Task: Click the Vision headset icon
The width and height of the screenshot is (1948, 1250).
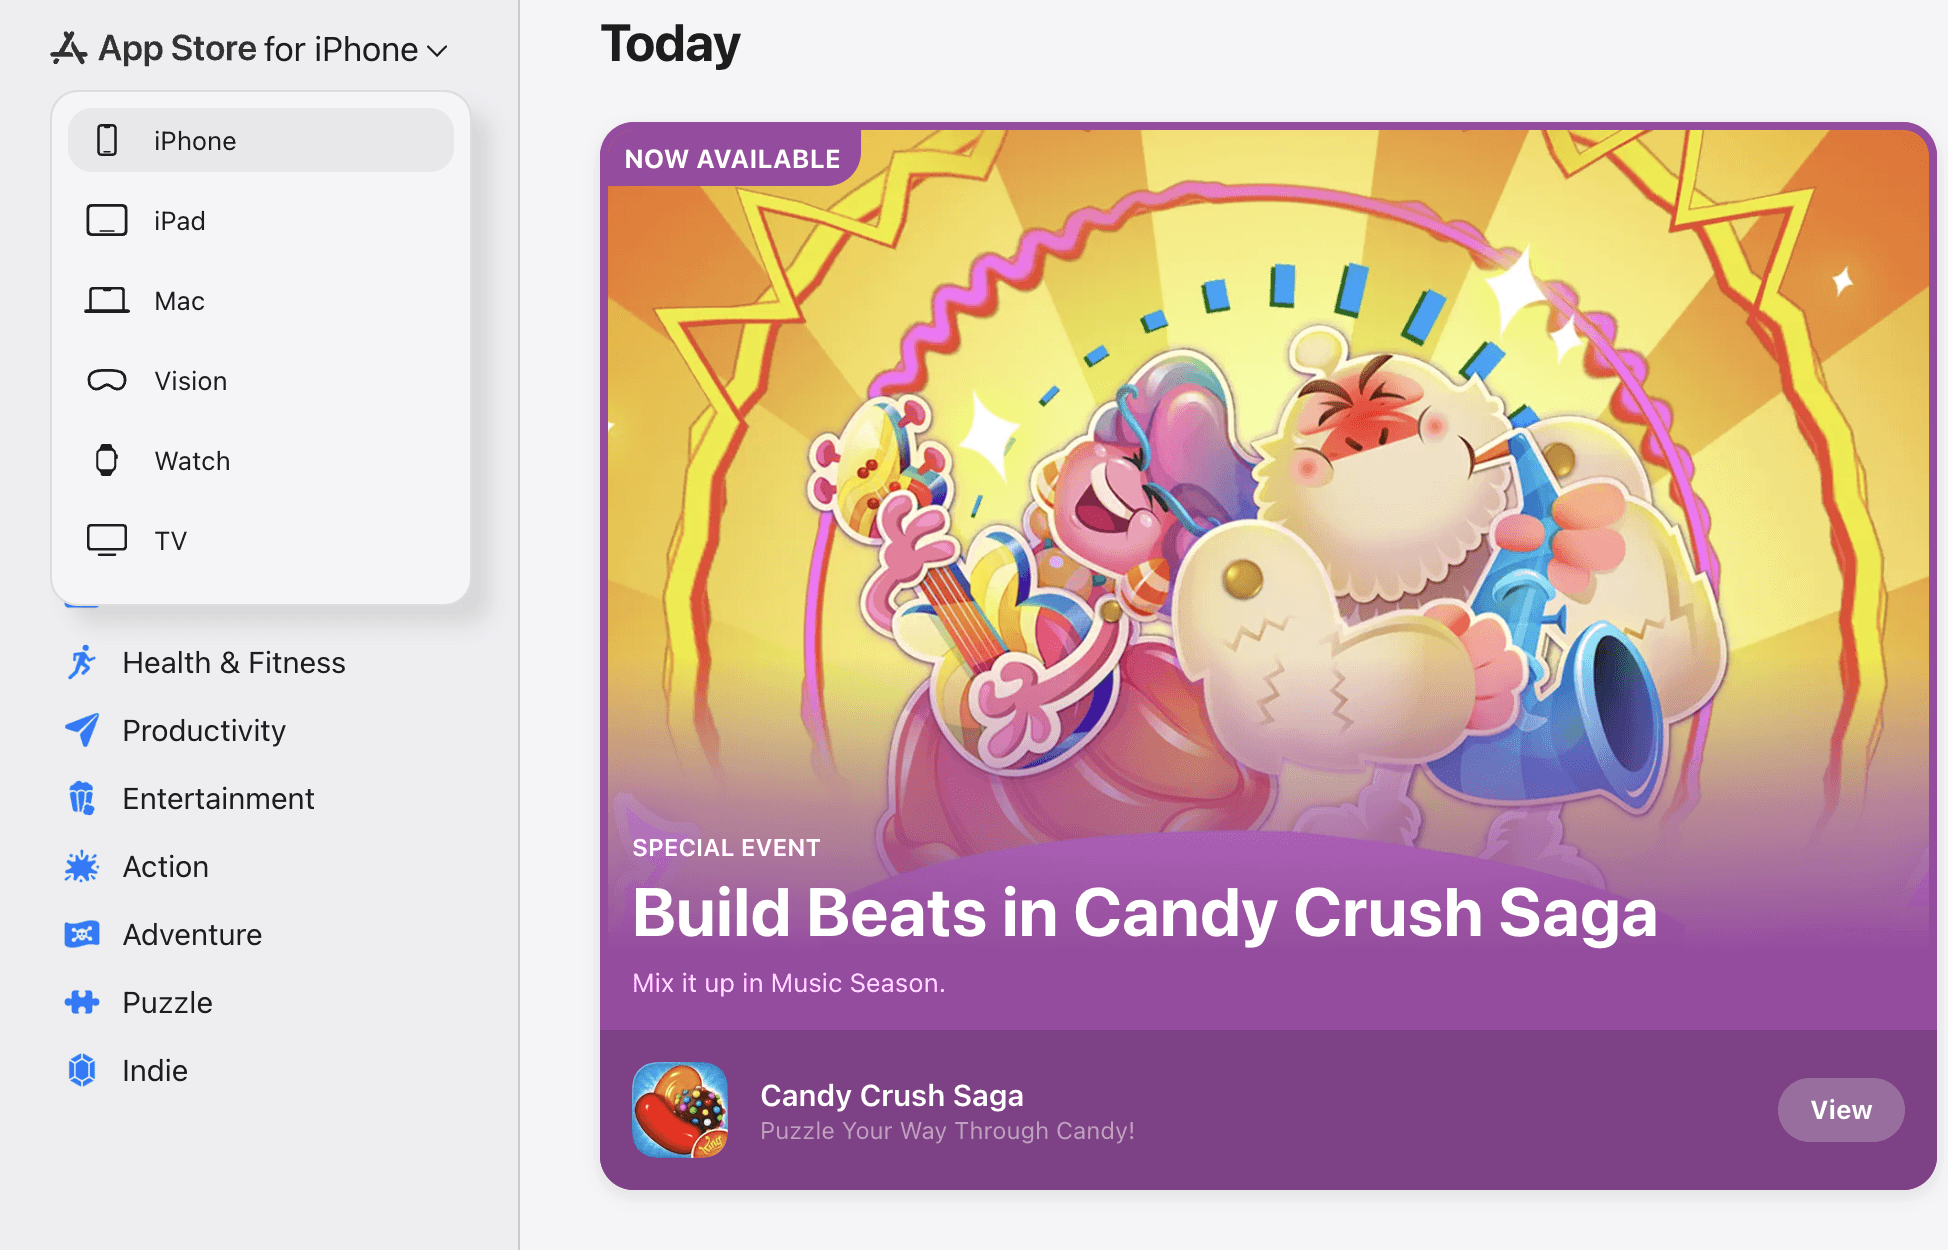Action: click(x=107, y=380)
